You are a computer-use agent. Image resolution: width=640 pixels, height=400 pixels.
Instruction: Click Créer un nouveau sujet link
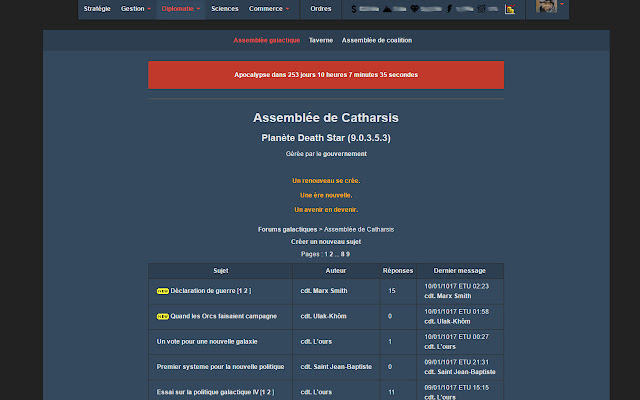(326, 242)
